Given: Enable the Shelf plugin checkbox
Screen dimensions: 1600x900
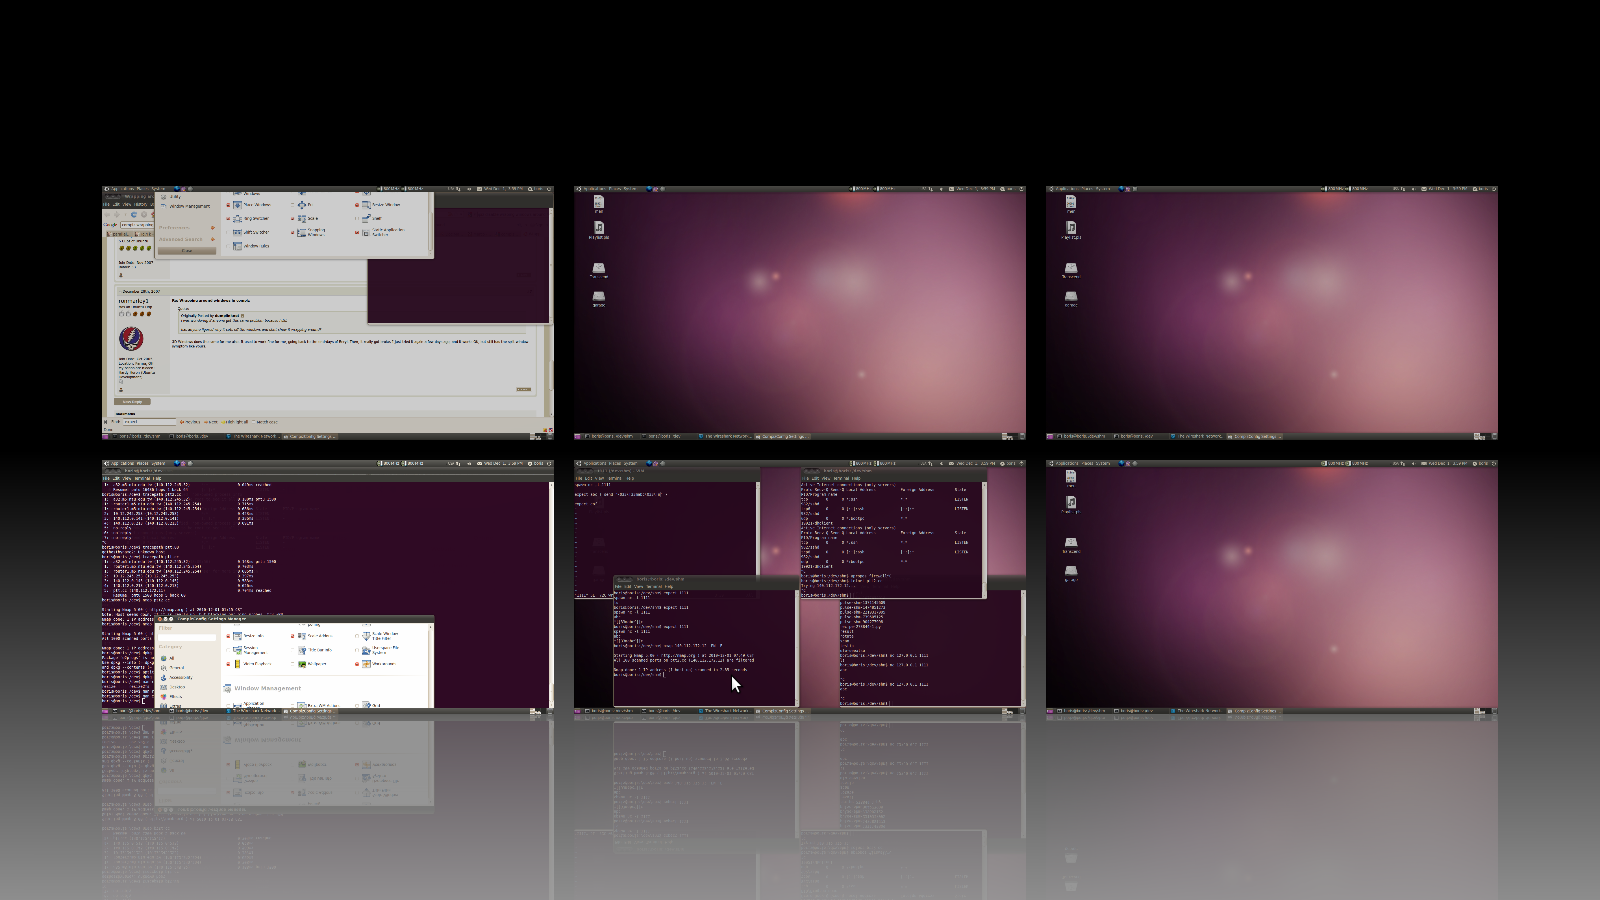Looking at the screenshot, I should point(357,218).
